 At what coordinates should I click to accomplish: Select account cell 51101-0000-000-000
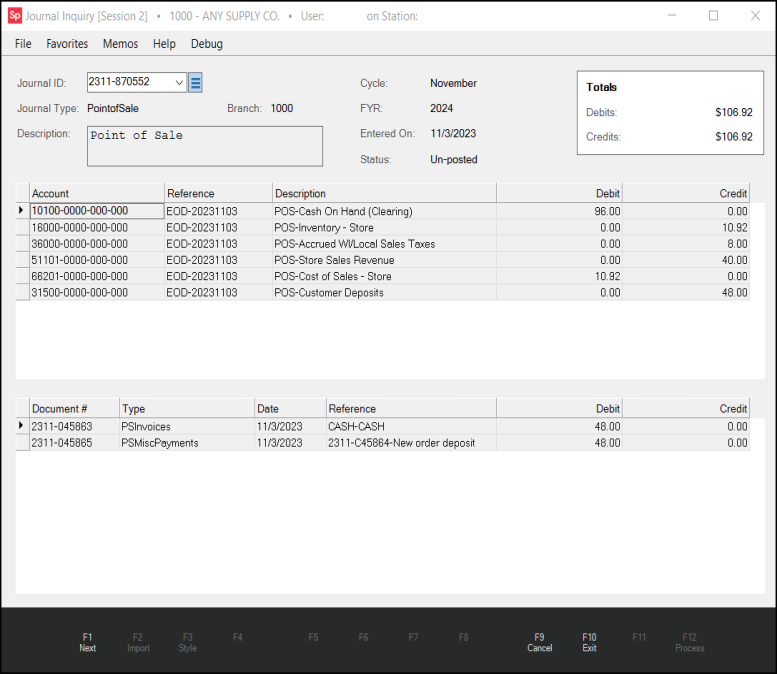coord(97,260)
